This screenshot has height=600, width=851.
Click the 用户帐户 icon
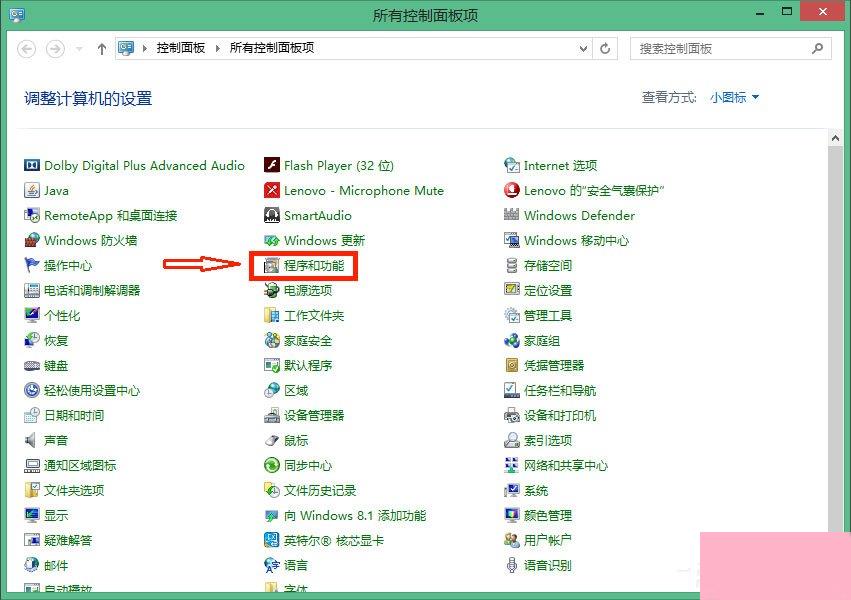512,540
